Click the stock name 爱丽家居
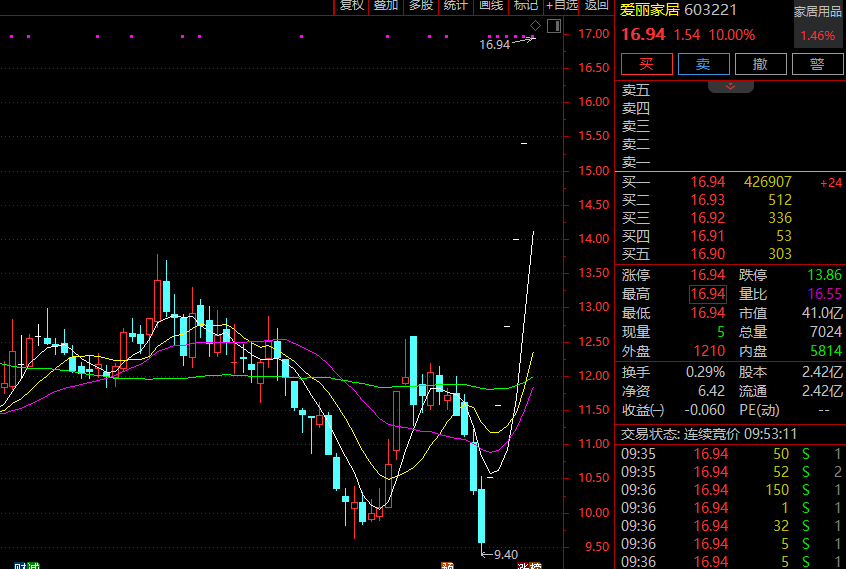Screen dimensions: 846x569 coord(649,10)
